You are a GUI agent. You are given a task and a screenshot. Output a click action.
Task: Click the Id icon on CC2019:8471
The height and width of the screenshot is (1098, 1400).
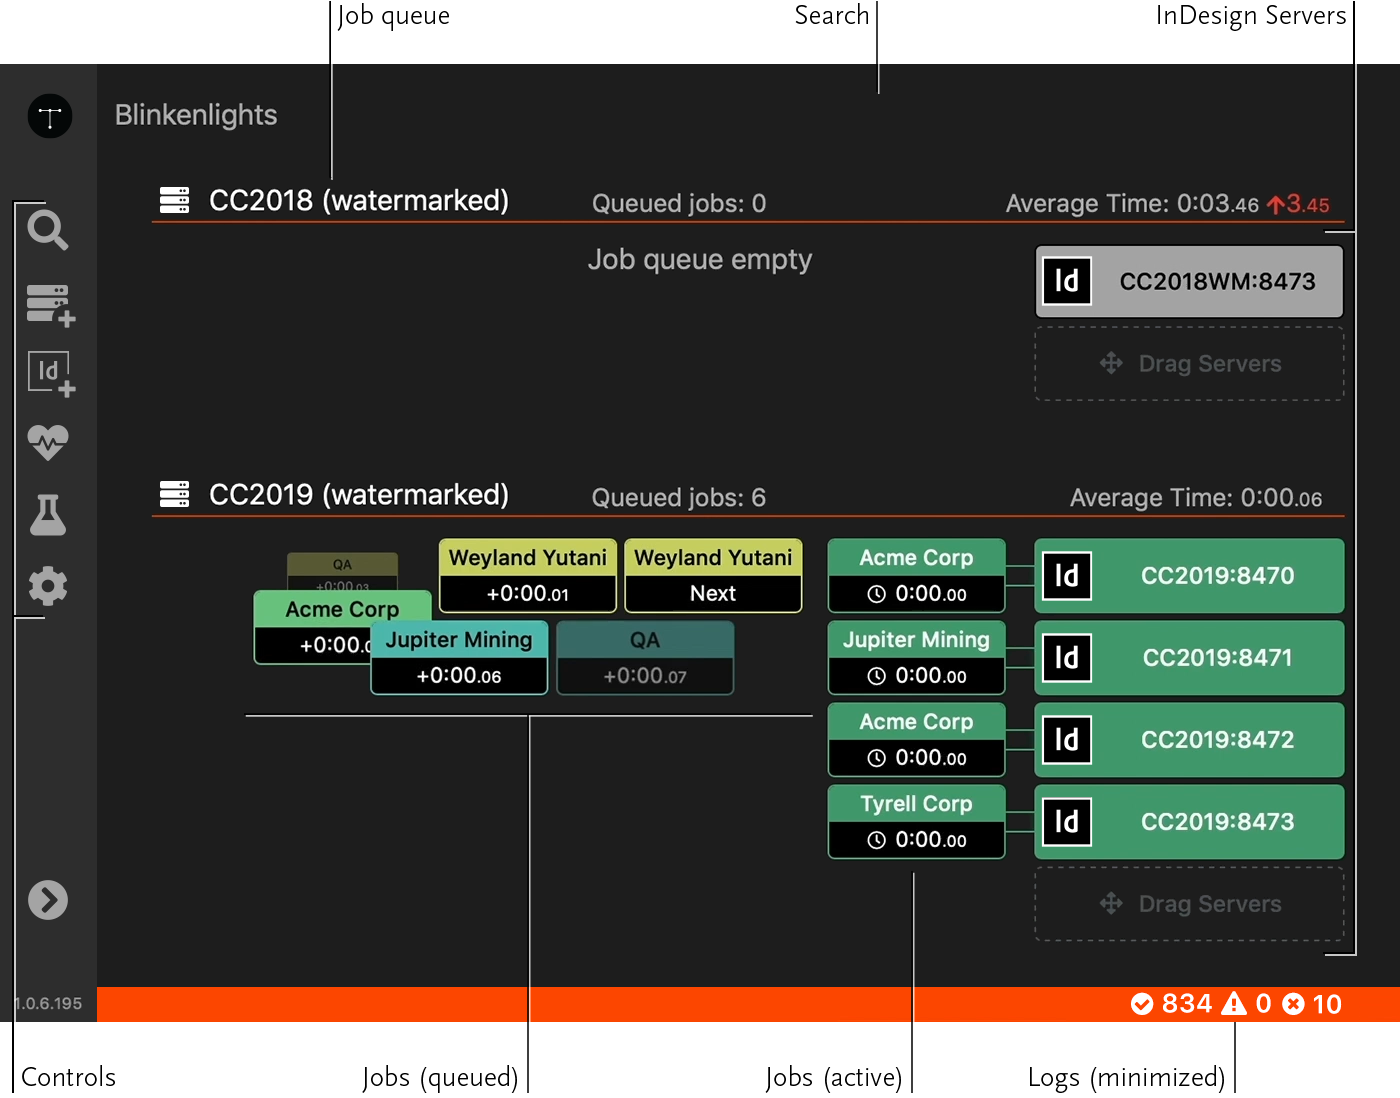pos(1067,657)
